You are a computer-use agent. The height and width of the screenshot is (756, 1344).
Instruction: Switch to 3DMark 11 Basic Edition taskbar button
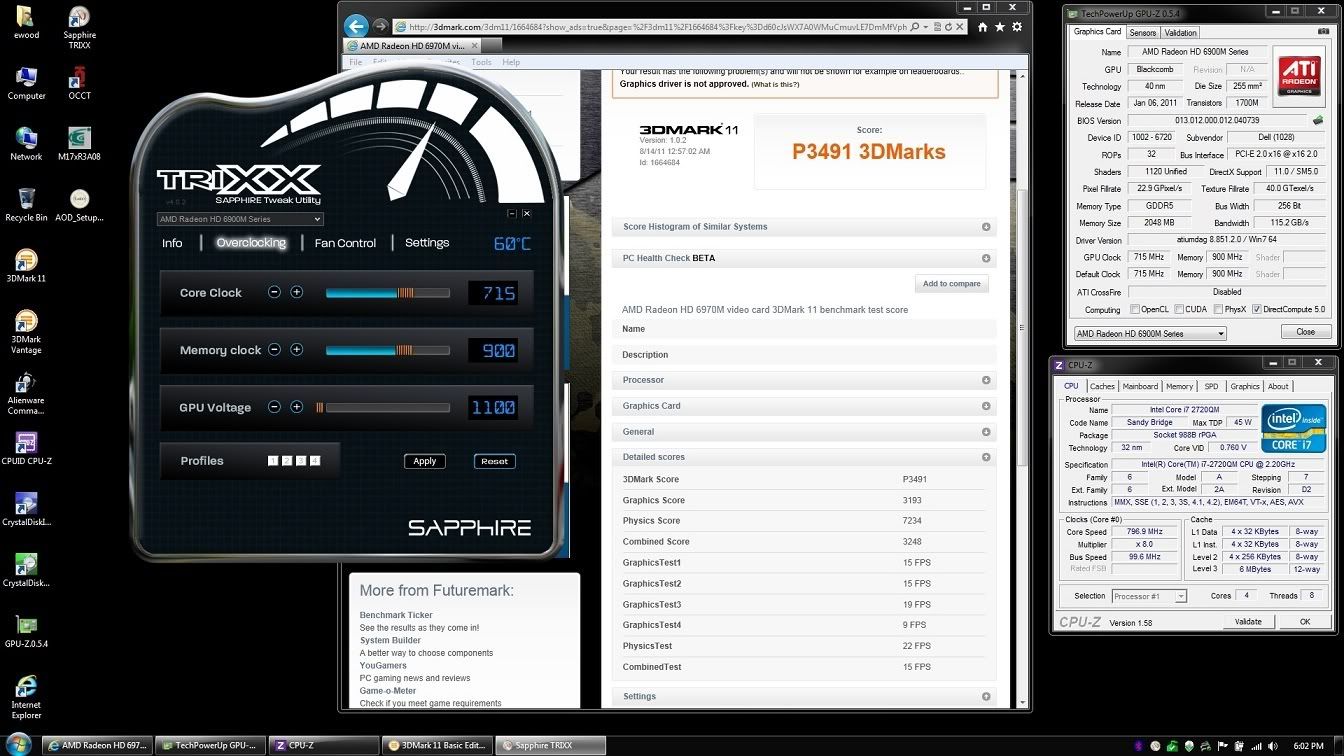coord(437,745)
